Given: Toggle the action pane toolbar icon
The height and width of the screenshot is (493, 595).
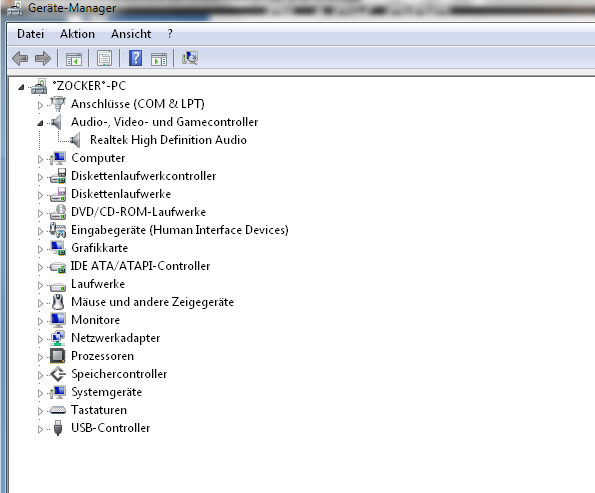Looking at the screenshot, I should (x=159, y=59).
